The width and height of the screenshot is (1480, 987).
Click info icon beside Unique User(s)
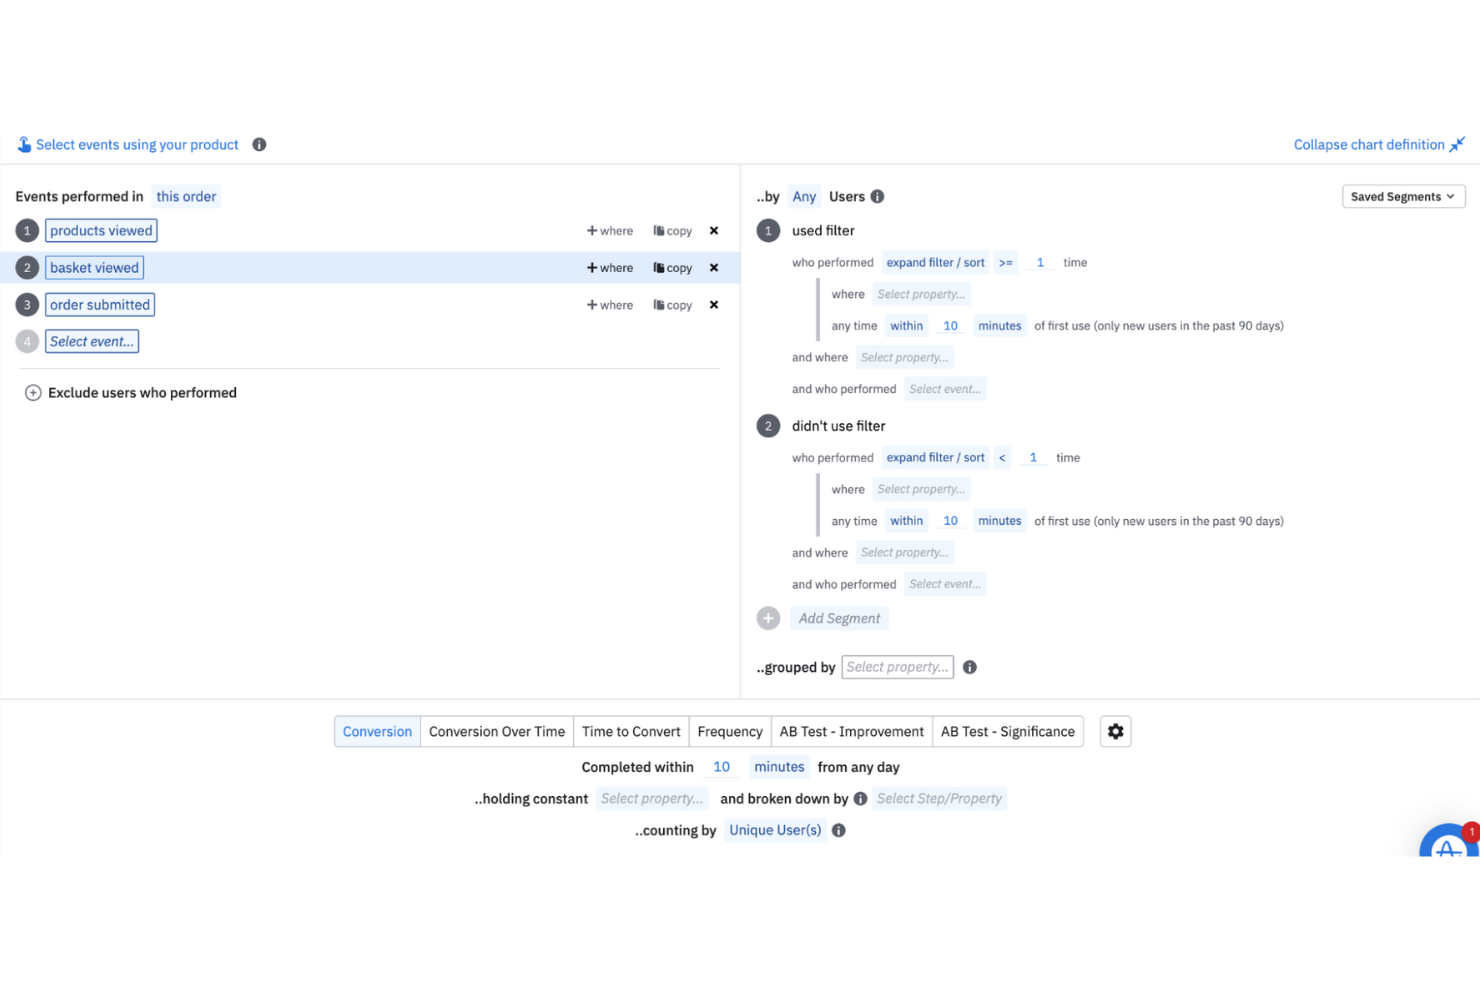(838, 830)
